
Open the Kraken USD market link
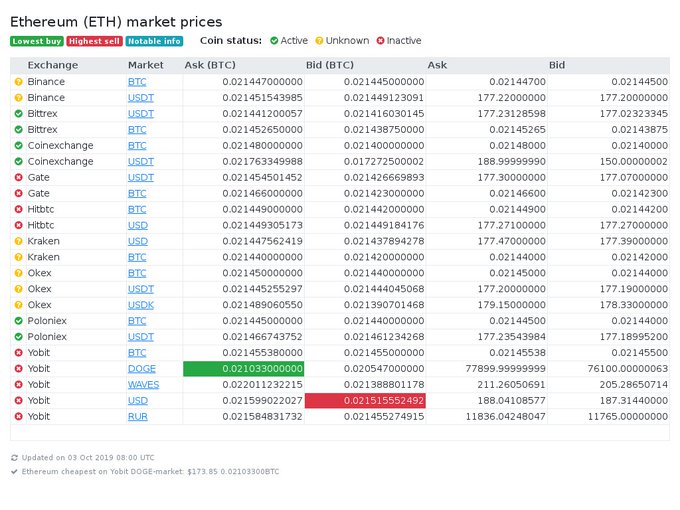click(138, 241)
